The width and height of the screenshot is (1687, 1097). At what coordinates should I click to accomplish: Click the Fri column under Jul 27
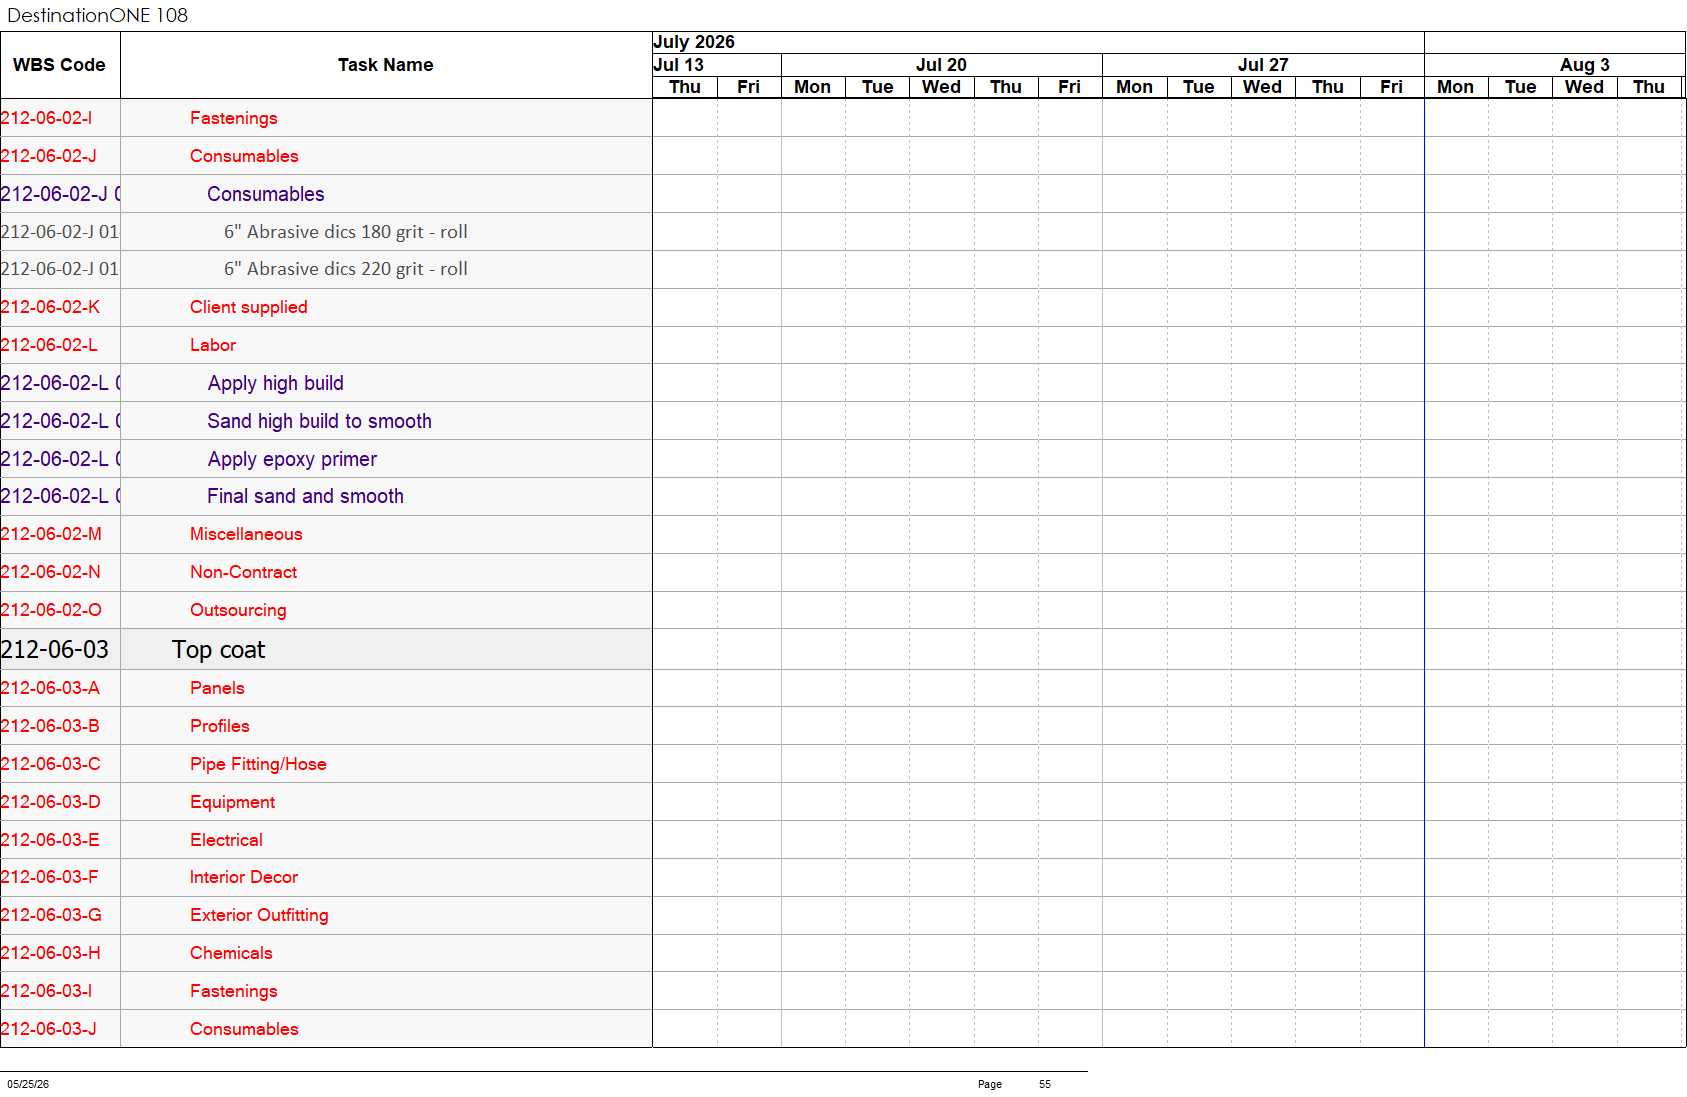point(1391,87)
